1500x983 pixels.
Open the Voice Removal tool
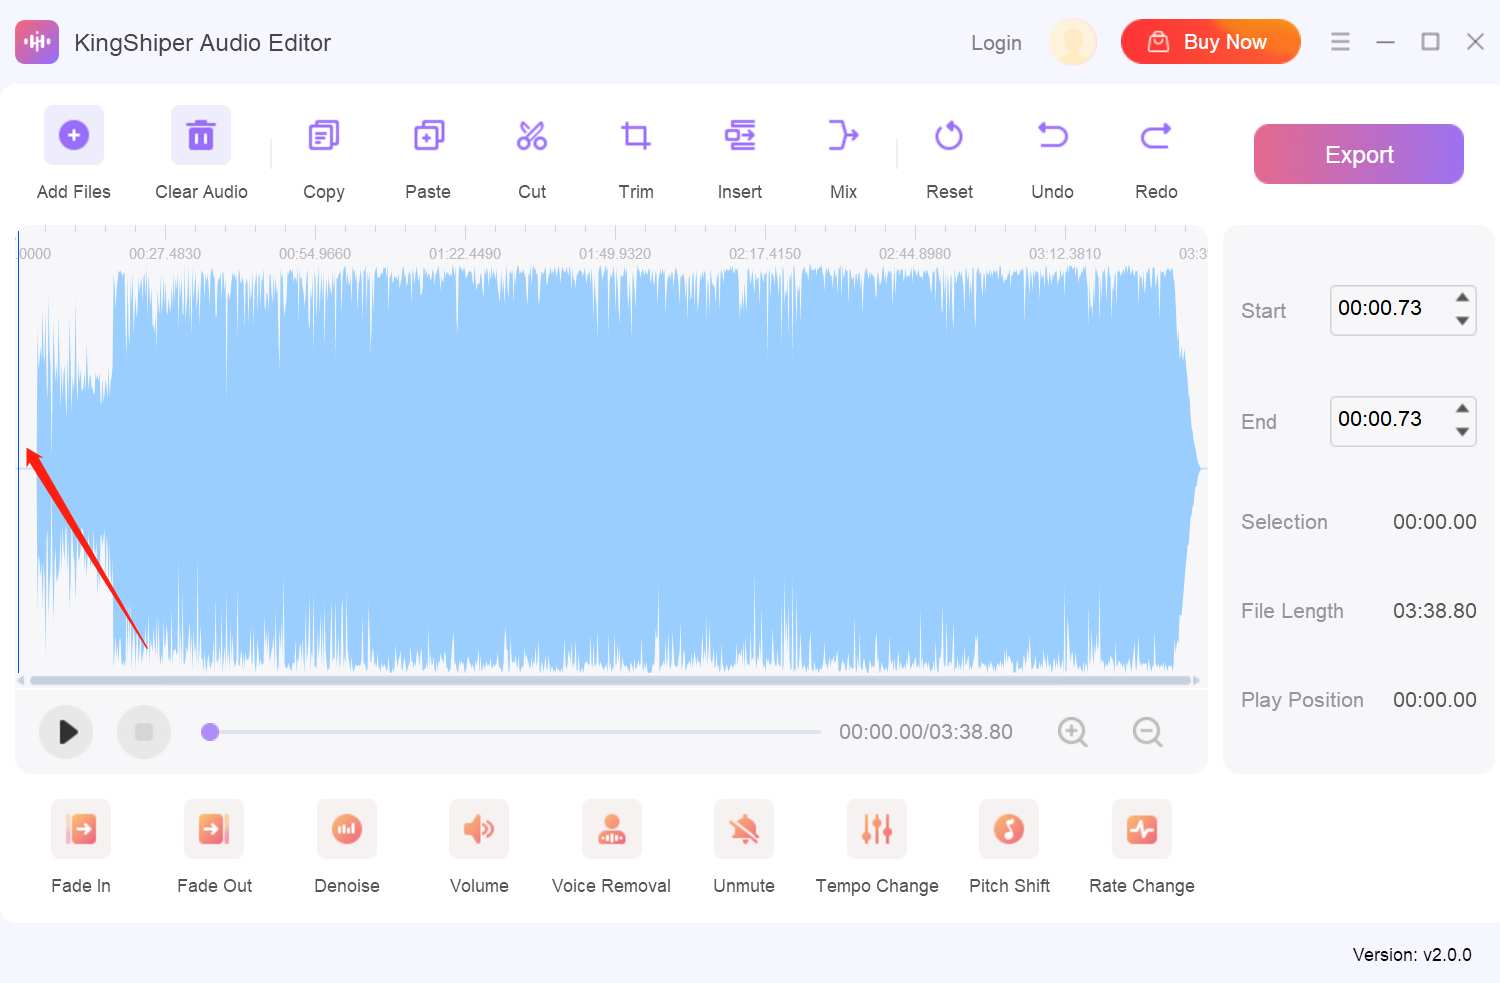tap(612, 829)
